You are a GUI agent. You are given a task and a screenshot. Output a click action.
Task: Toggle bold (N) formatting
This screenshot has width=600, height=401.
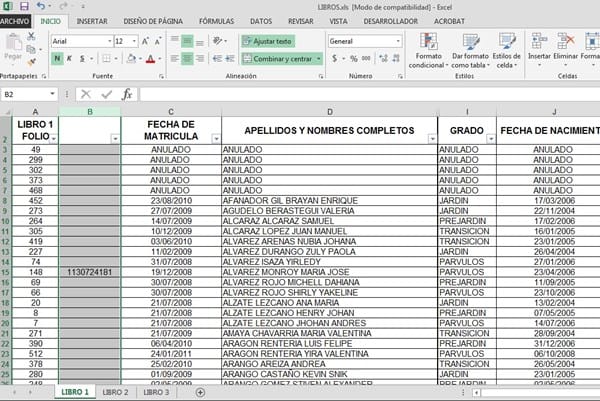57,59
